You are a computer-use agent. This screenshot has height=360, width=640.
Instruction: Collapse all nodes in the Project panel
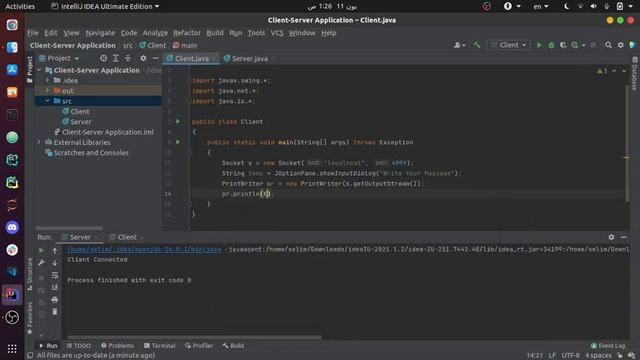click(128, 58)
